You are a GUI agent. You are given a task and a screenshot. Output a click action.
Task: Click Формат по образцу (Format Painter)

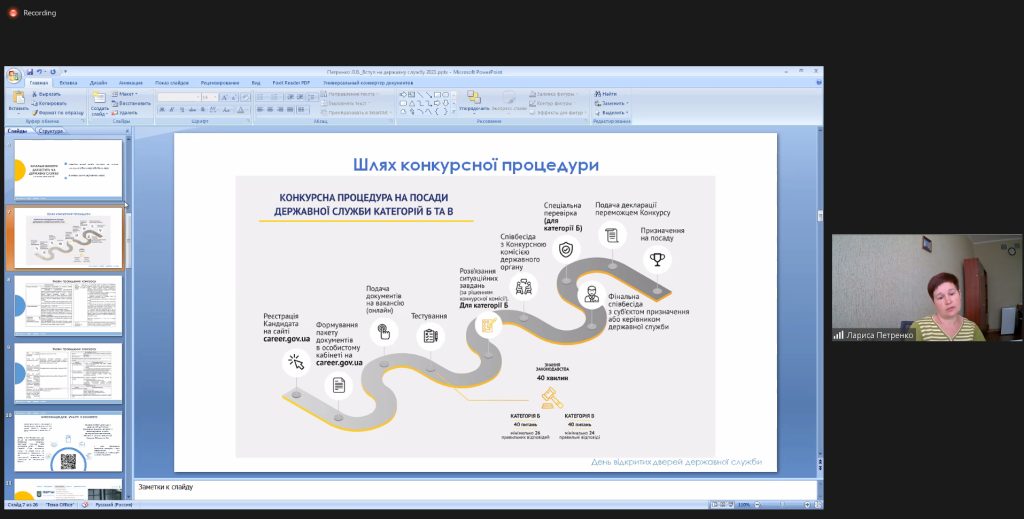[58, 112]
